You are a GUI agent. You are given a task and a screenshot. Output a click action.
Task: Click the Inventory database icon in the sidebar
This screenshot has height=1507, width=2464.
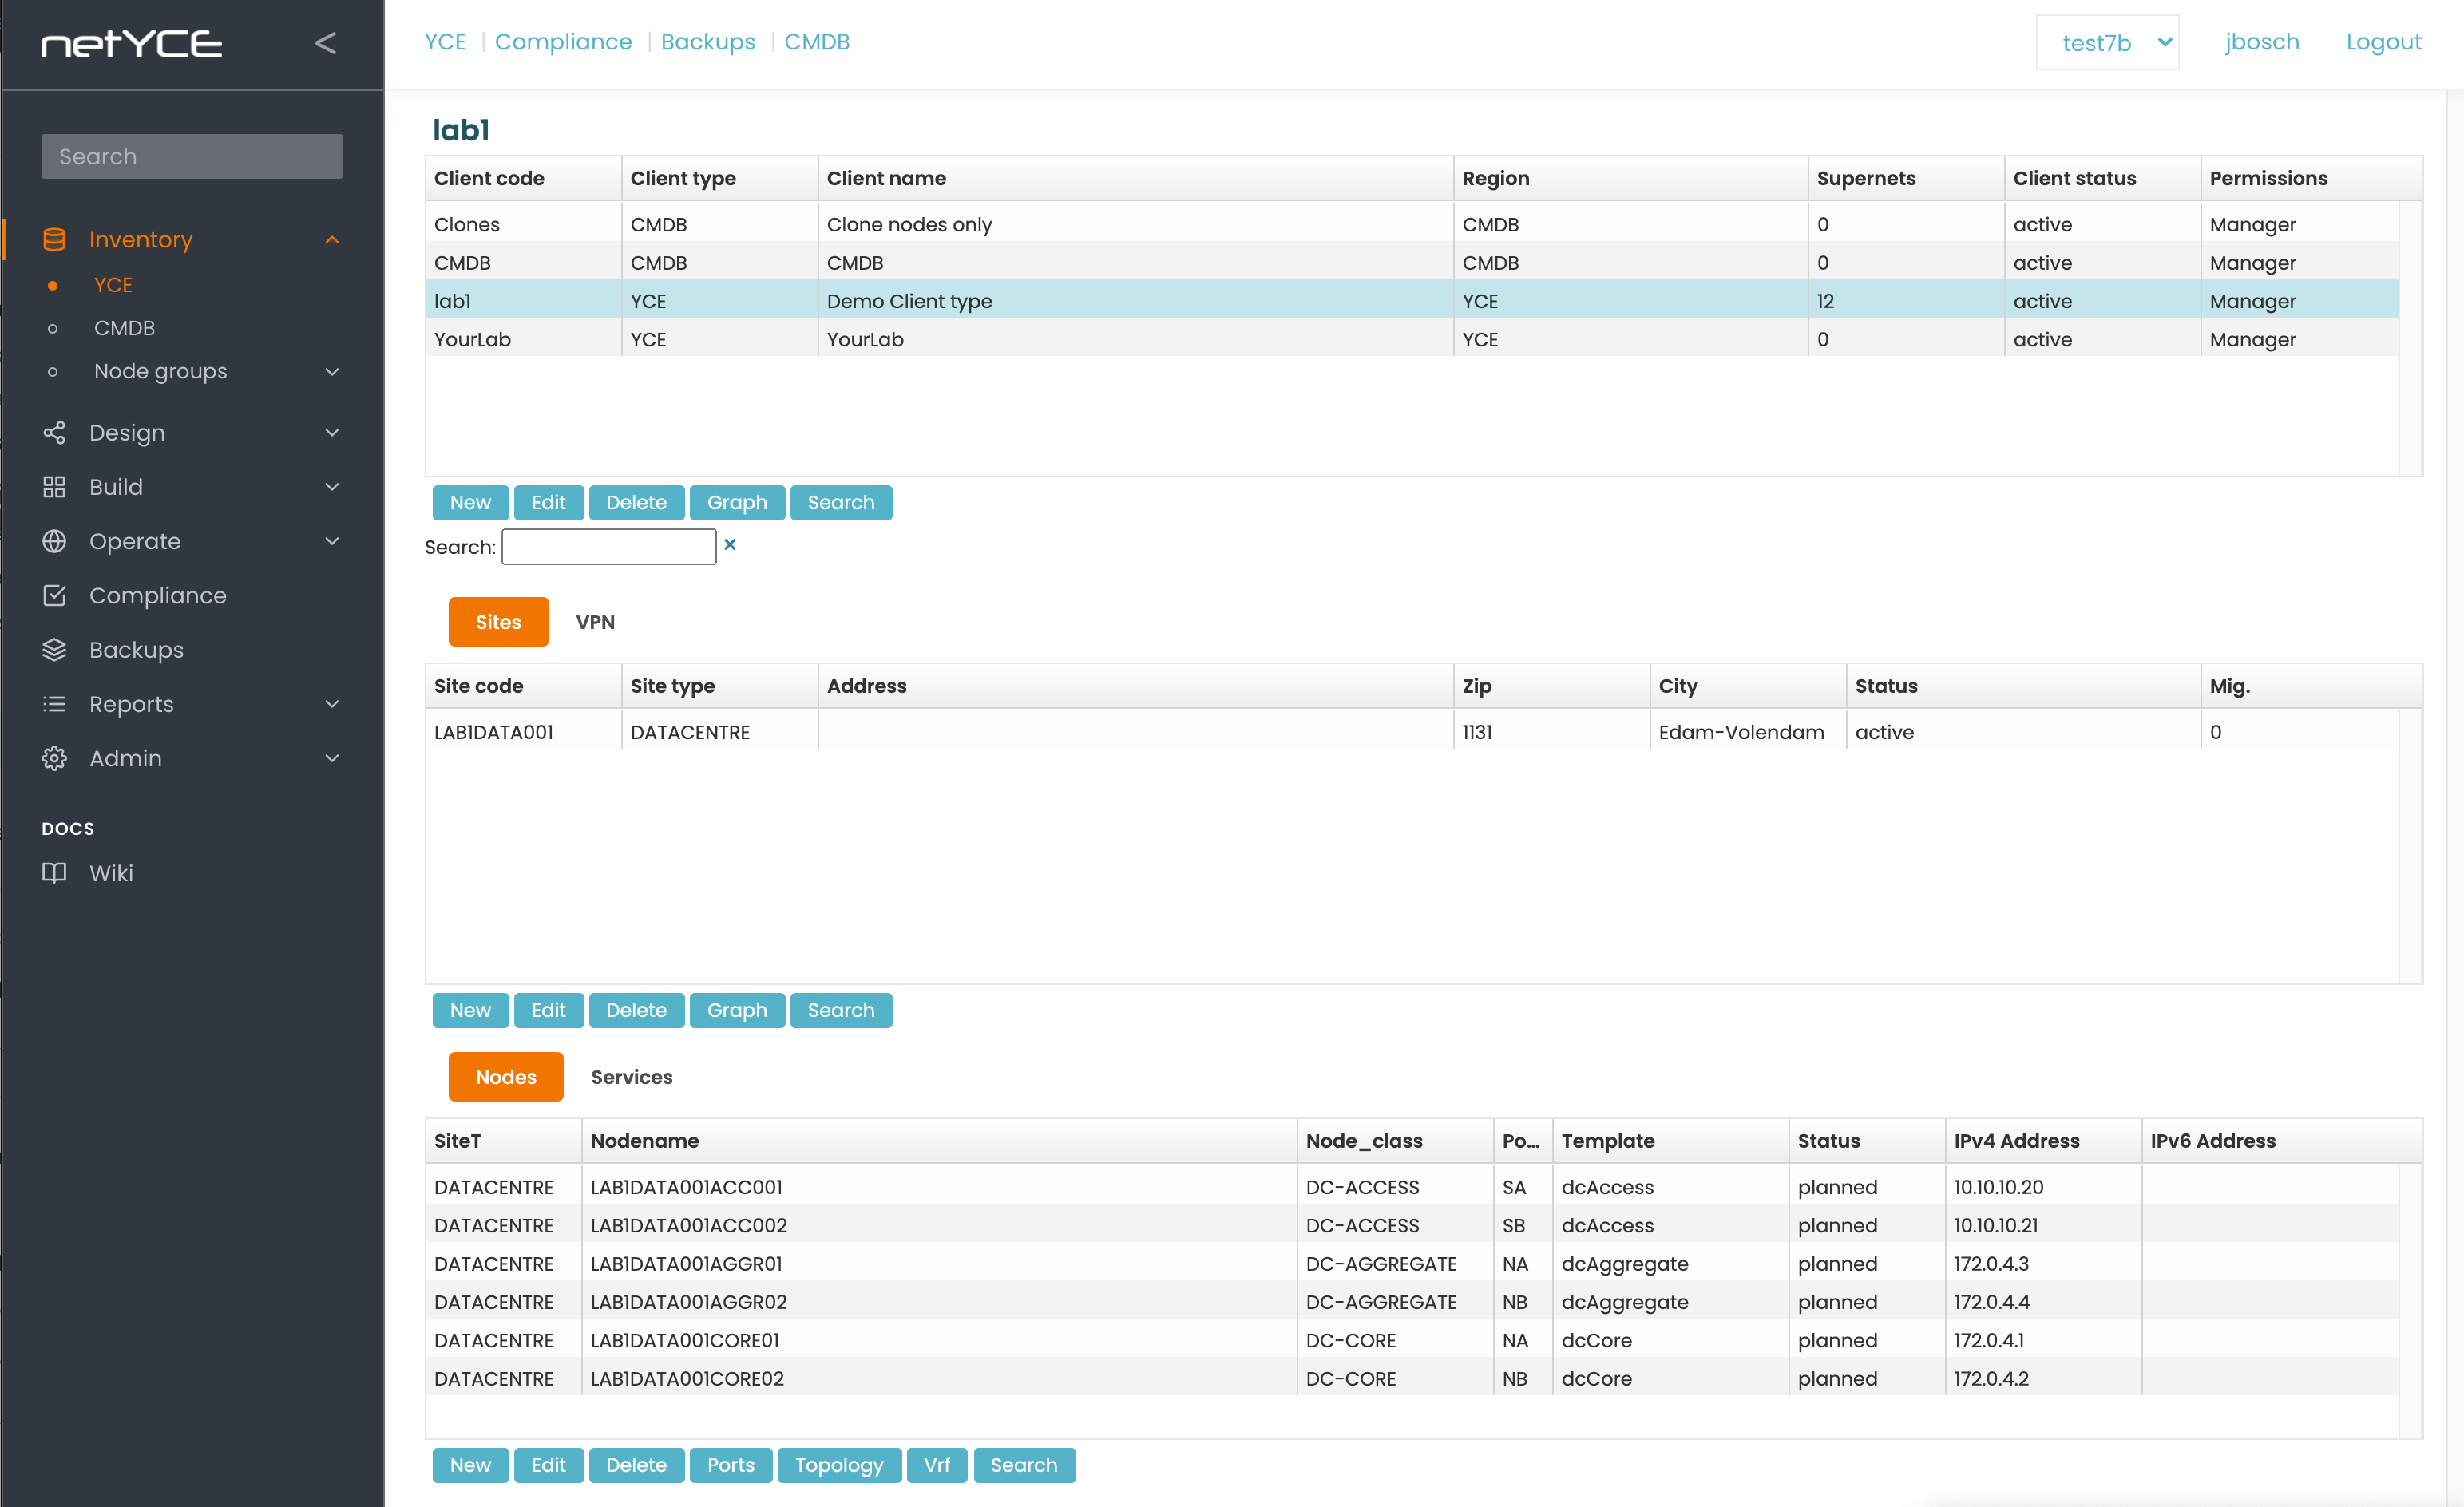54,239
